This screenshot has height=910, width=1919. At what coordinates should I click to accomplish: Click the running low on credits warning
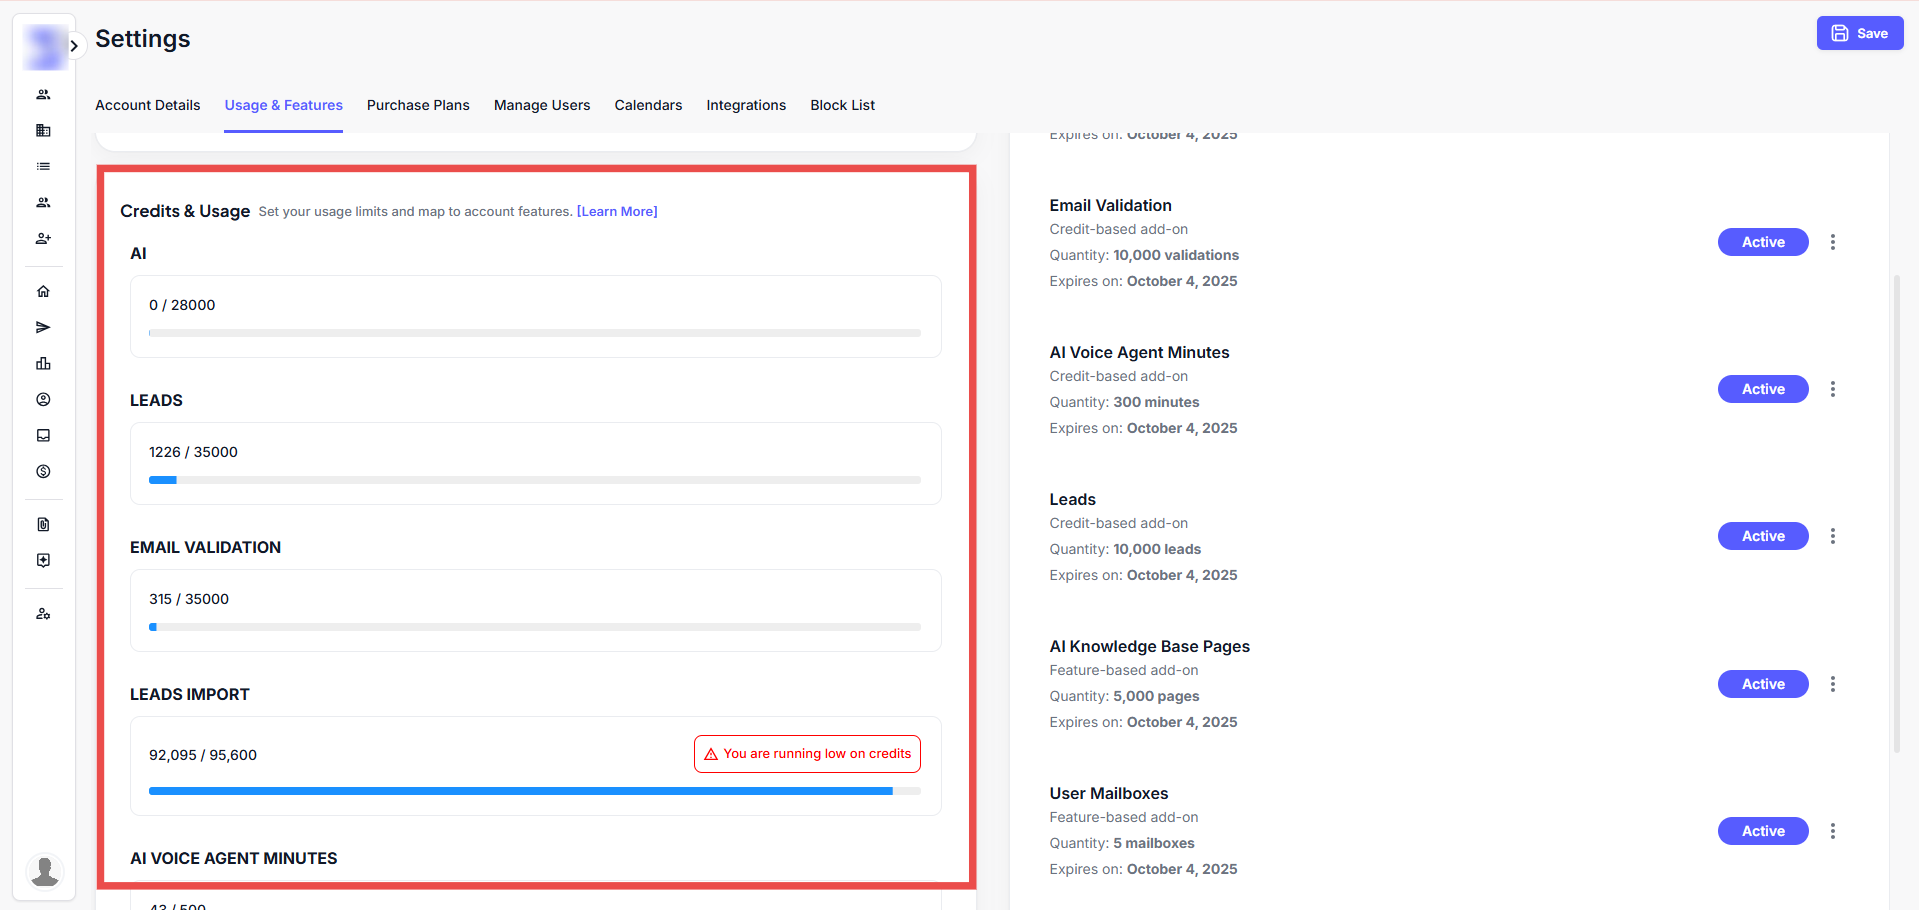click(x=807, y=754)
